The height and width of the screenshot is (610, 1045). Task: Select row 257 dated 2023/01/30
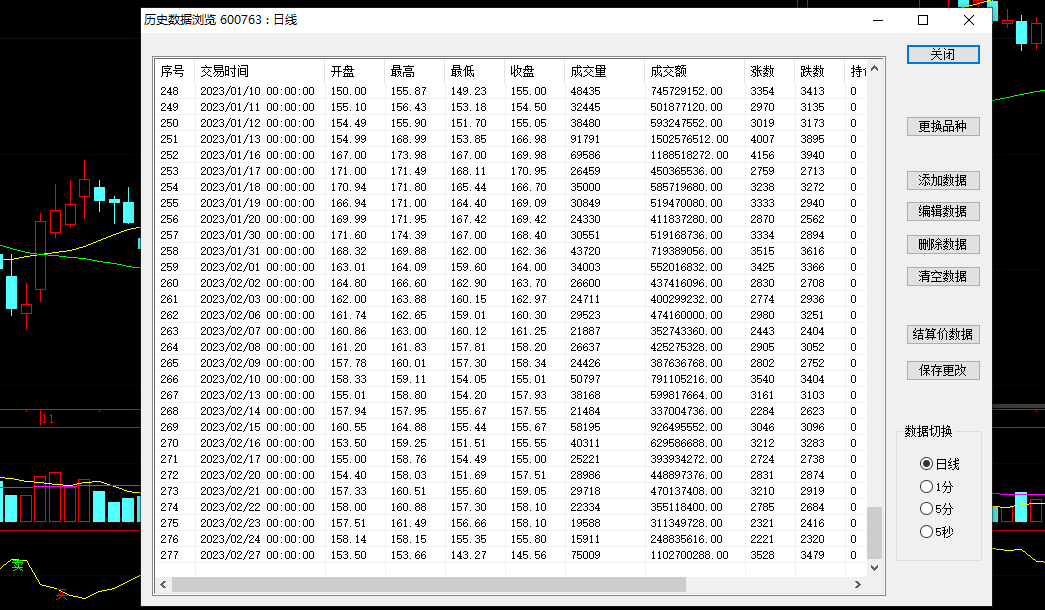[x=511, y=235]
